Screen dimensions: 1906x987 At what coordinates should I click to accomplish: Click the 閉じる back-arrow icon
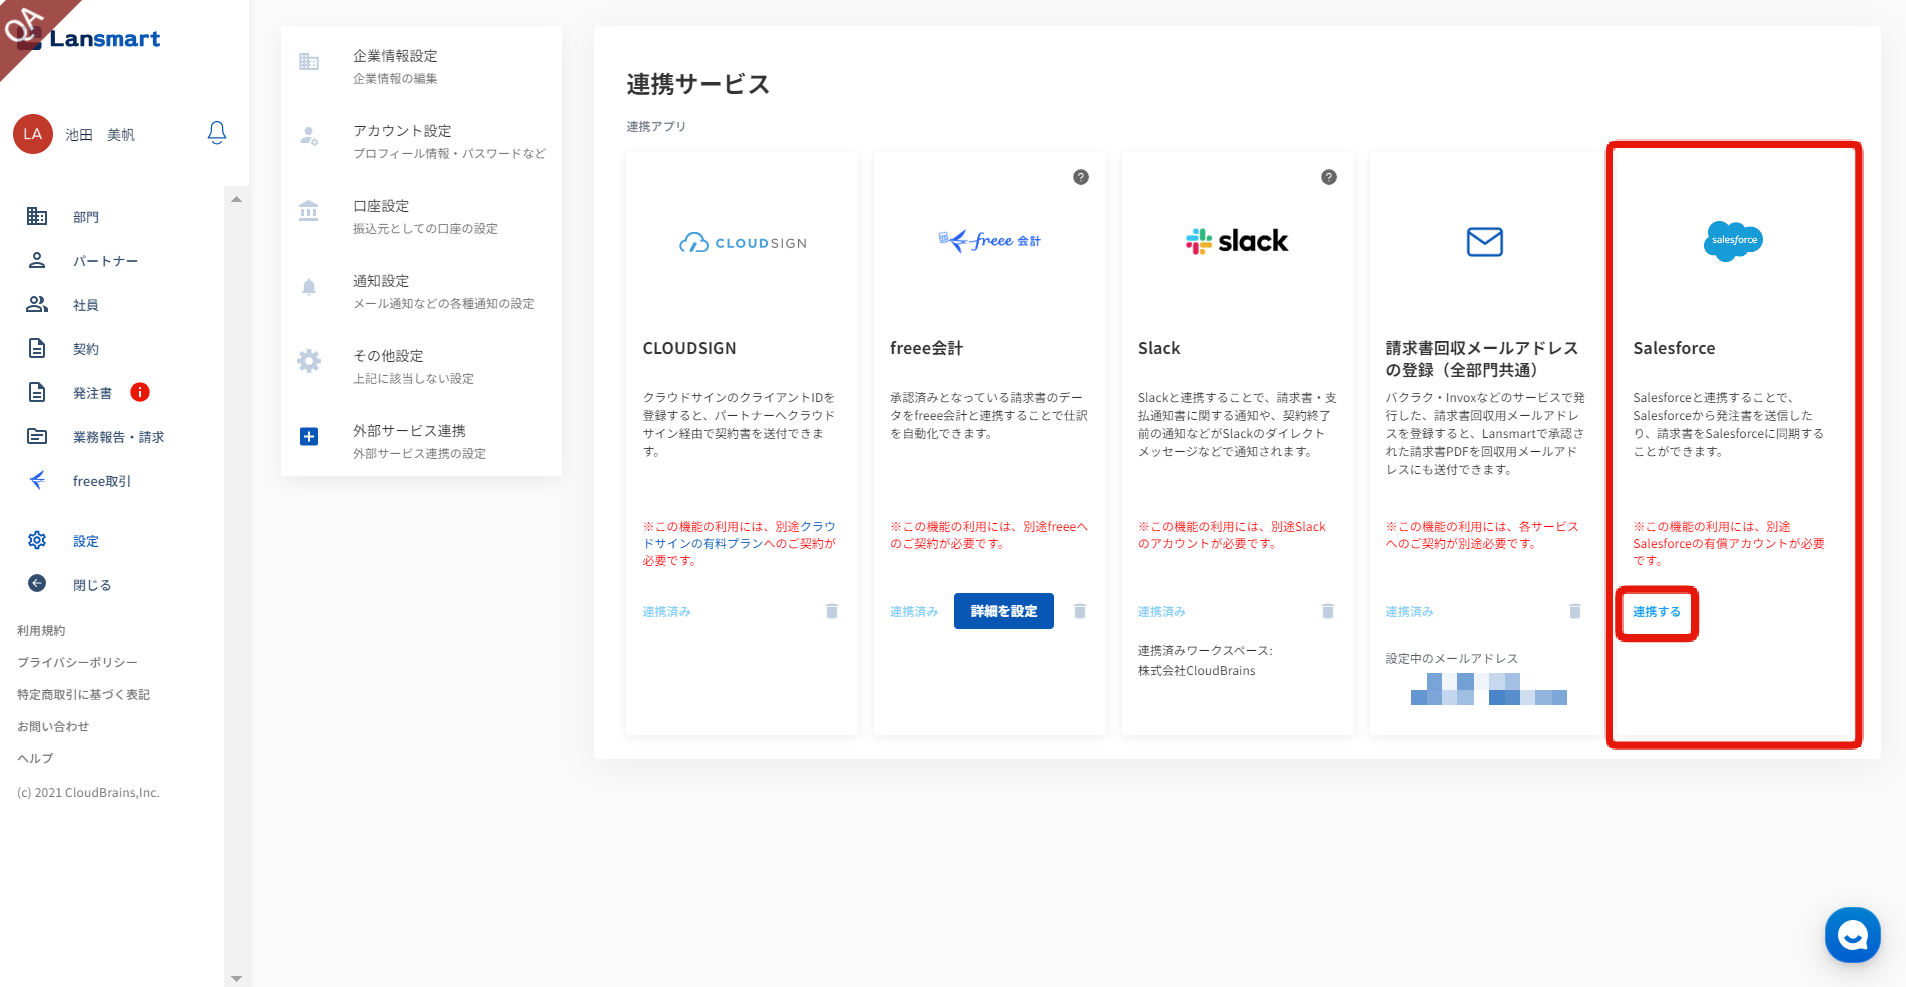click(37, 584)
